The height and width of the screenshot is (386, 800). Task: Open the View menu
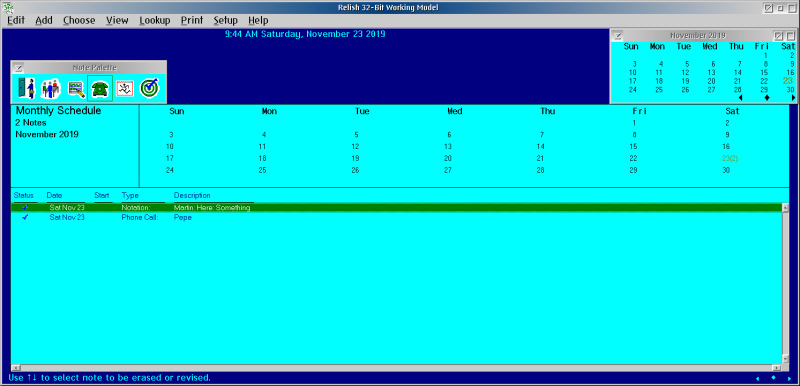click(117, 20)
